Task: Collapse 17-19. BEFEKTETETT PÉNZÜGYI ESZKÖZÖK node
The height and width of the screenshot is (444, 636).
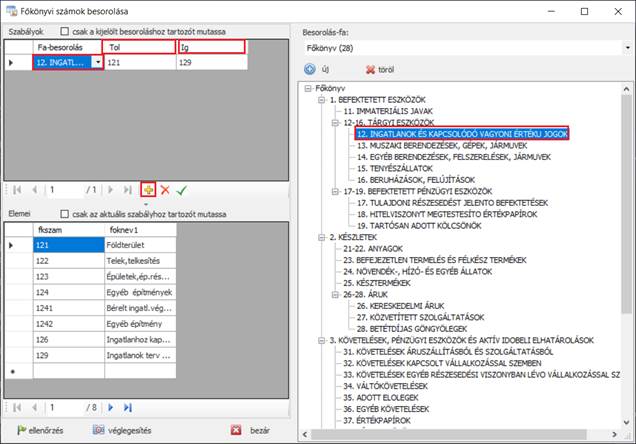Action: point(335,191)
